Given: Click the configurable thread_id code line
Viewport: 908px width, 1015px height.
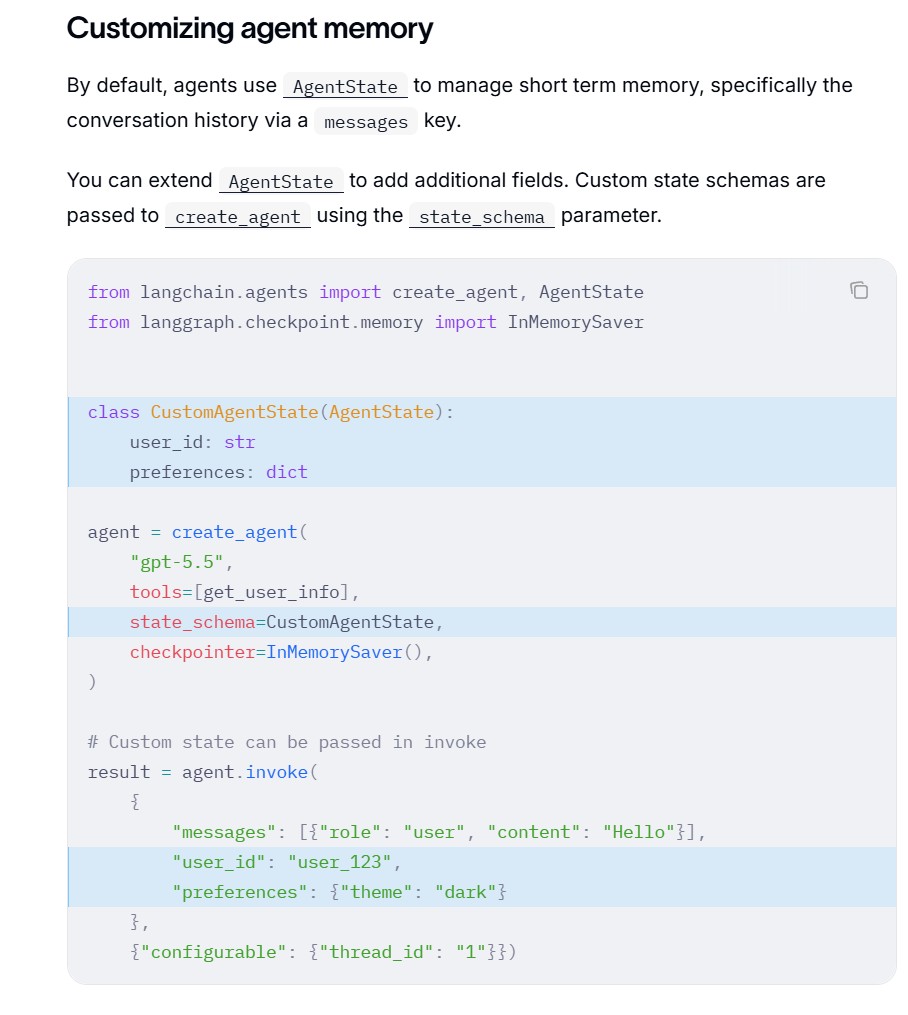Looking at the screenshot, I should click(323, 952).
